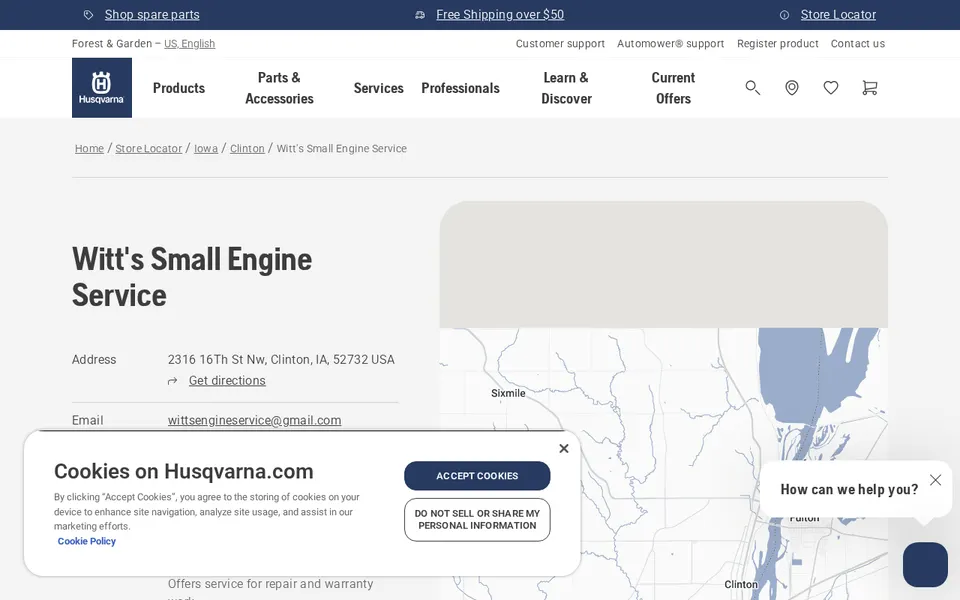Go to Clinton breadcrumb
Screen dimensions: 960x600
(247, 148)
